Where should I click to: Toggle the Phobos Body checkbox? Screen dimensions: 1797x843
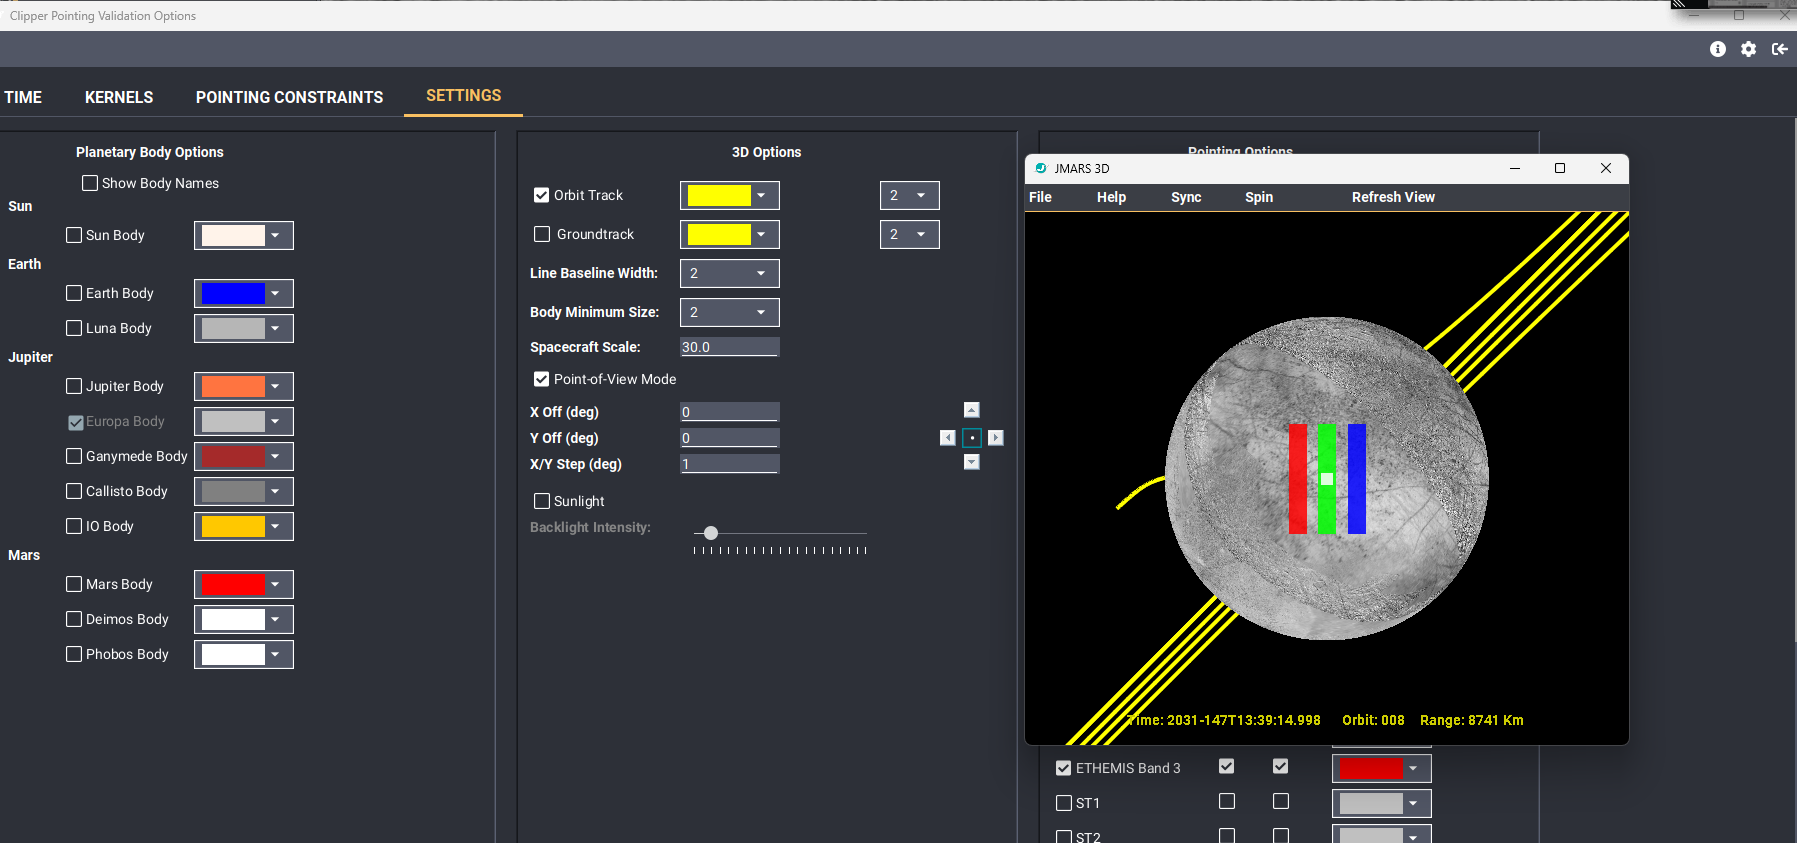[74, 654]
